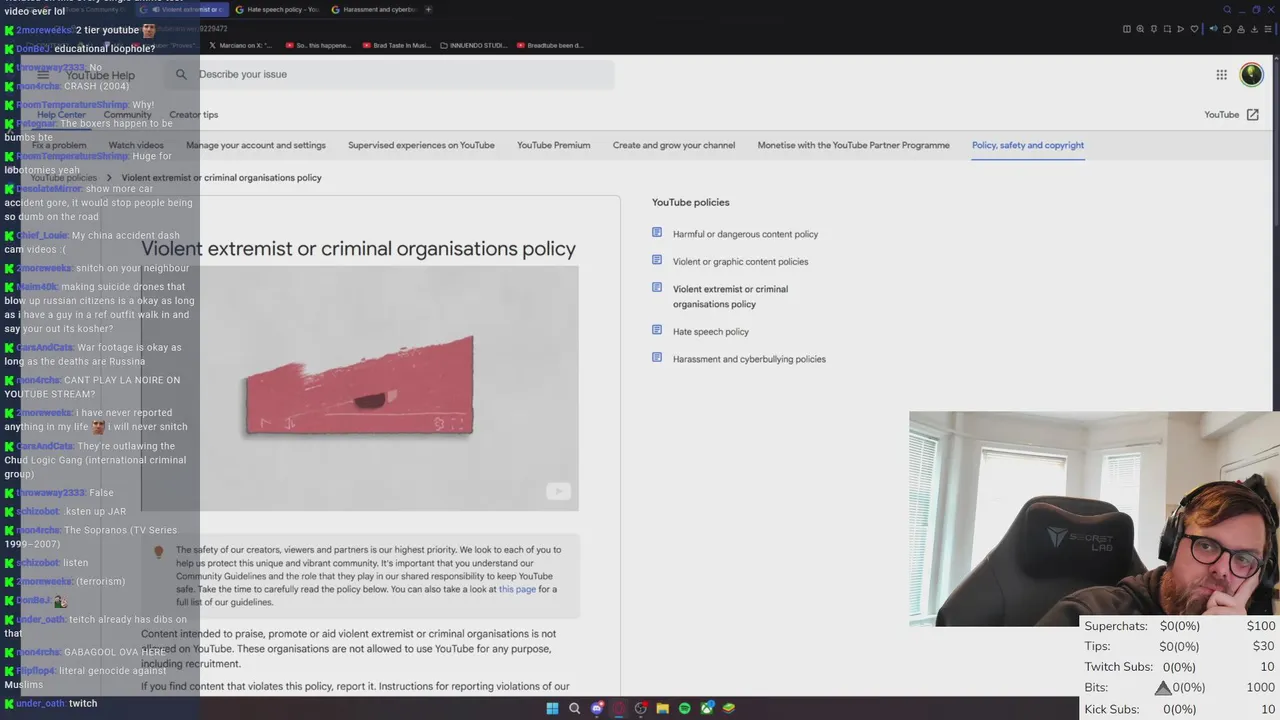
Task: Open OBS Studio from the taskbar
Action: pyautogui.click(x=641, y=708)
